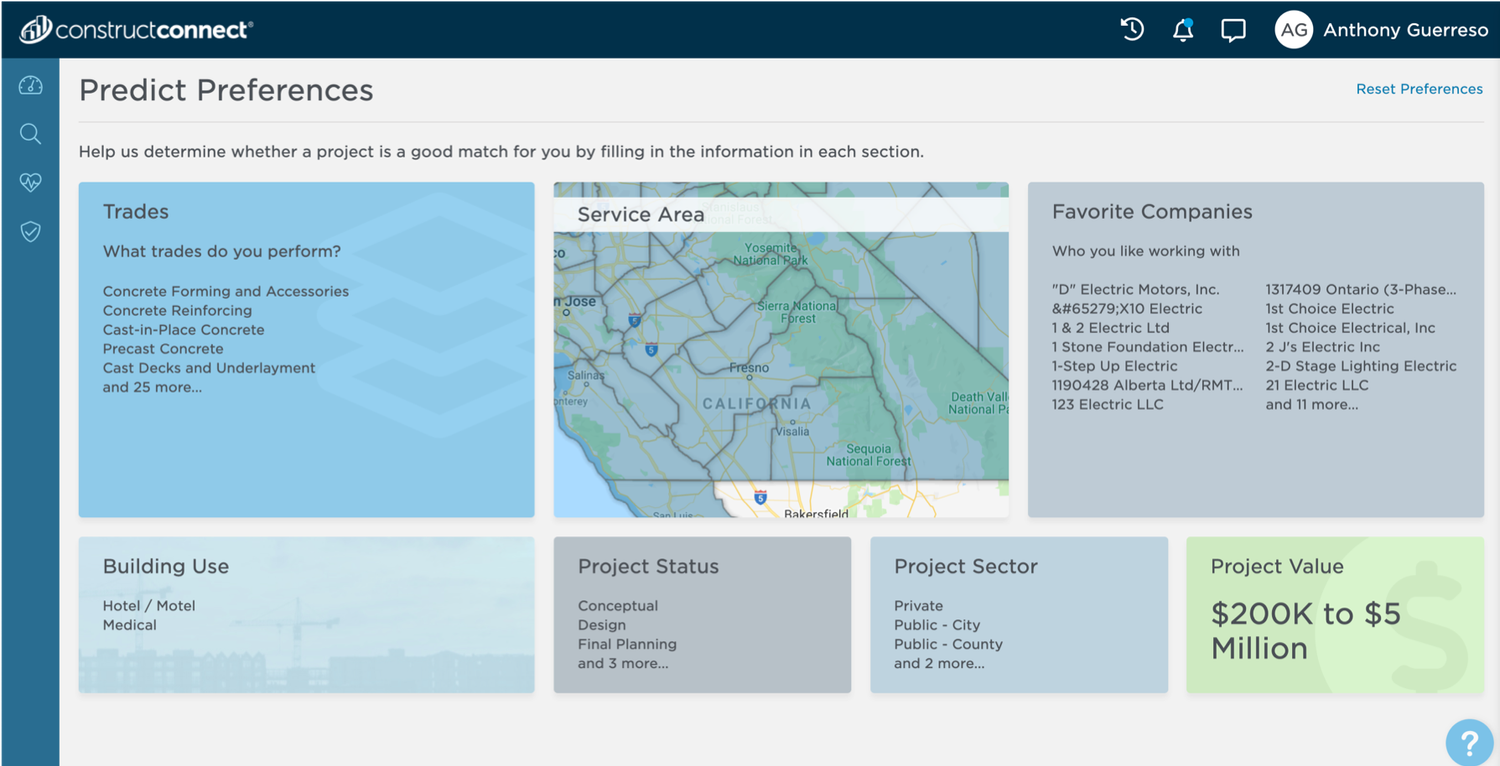Screen dimensions: 1500x766
Task: Click '1-Step Up Electric' company
Action: click(1115, 366)
